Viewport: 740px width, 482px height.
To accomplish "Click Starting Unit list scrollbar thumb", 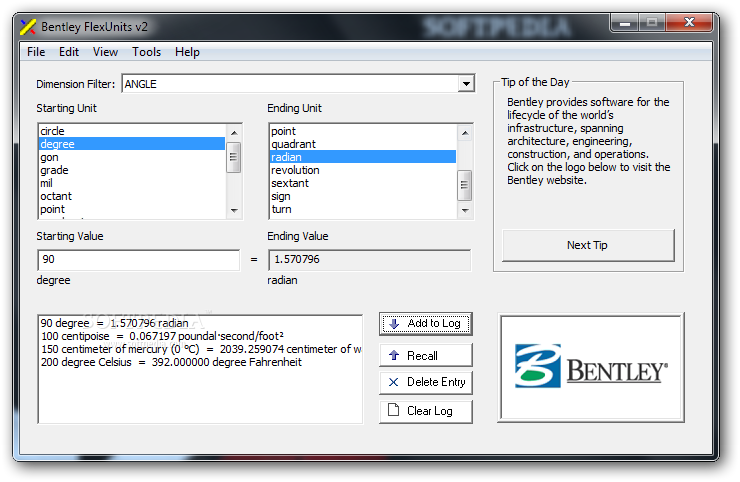I will tap(234, 157).
